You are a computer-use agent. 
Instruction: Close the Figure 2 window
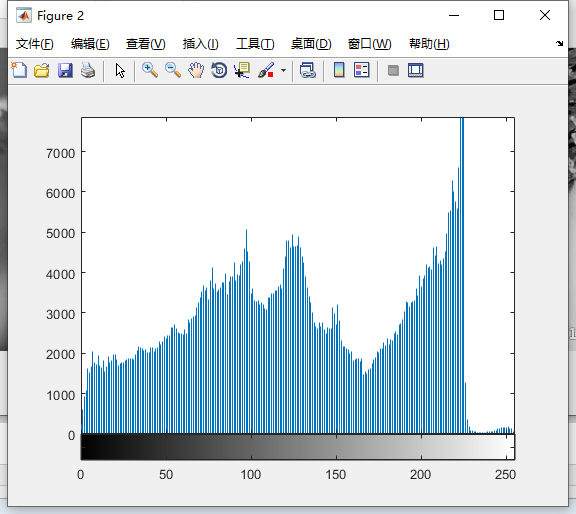(x=545, y=15)
